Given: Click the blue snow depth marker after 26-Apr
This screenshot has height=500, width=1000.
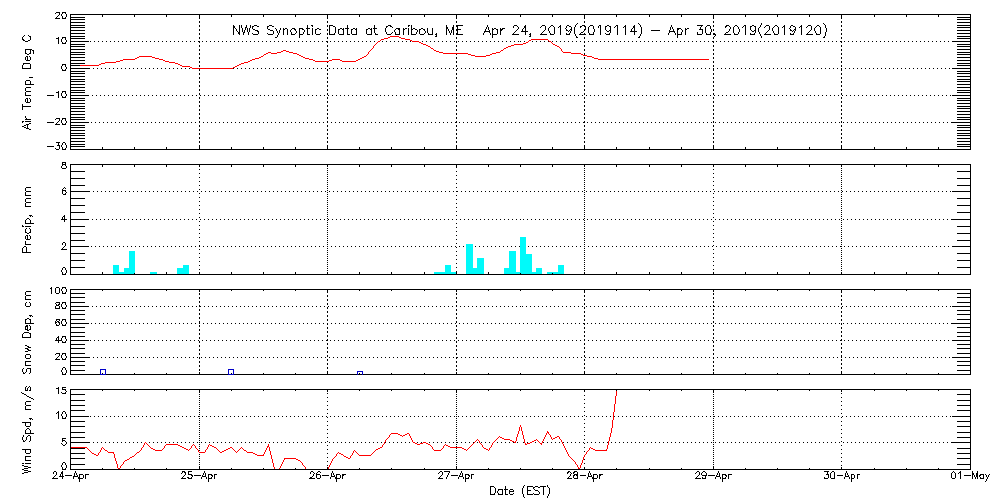Looking at the screenshot, I should (x=360, y=373).
